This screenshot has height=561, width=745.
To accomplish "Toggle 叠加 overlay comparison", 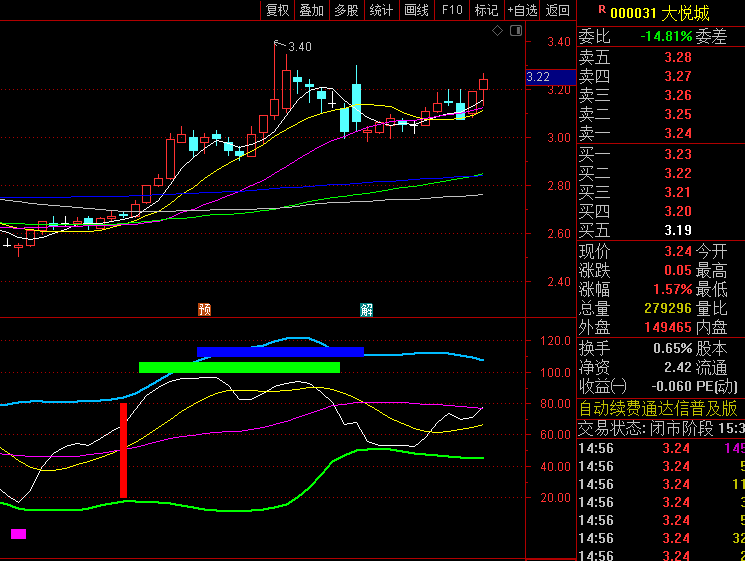I will tap(312, 10).
